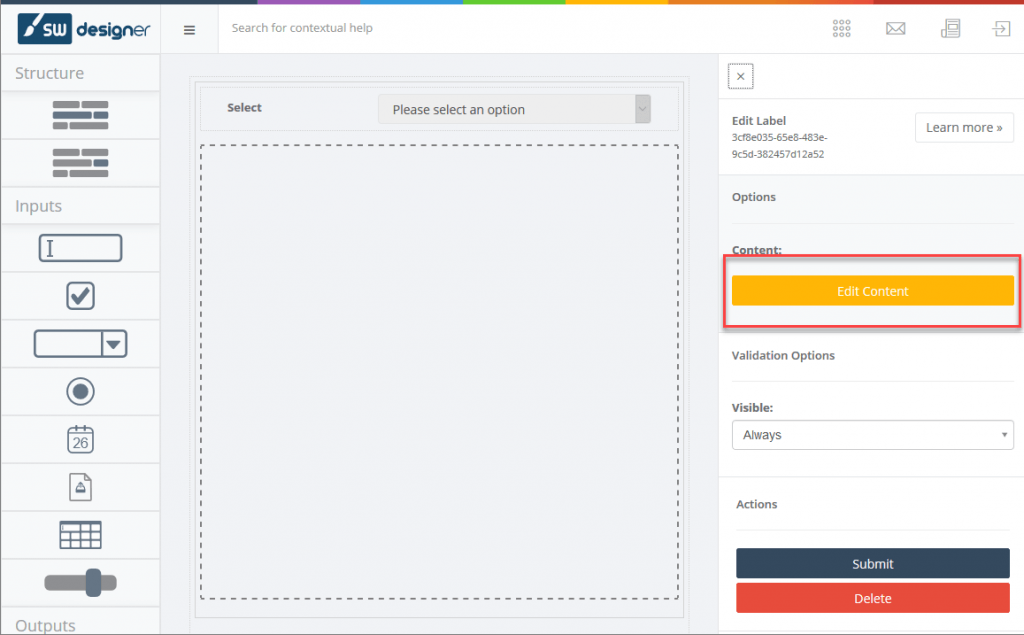Open the apps grid icon

point(841,29)
